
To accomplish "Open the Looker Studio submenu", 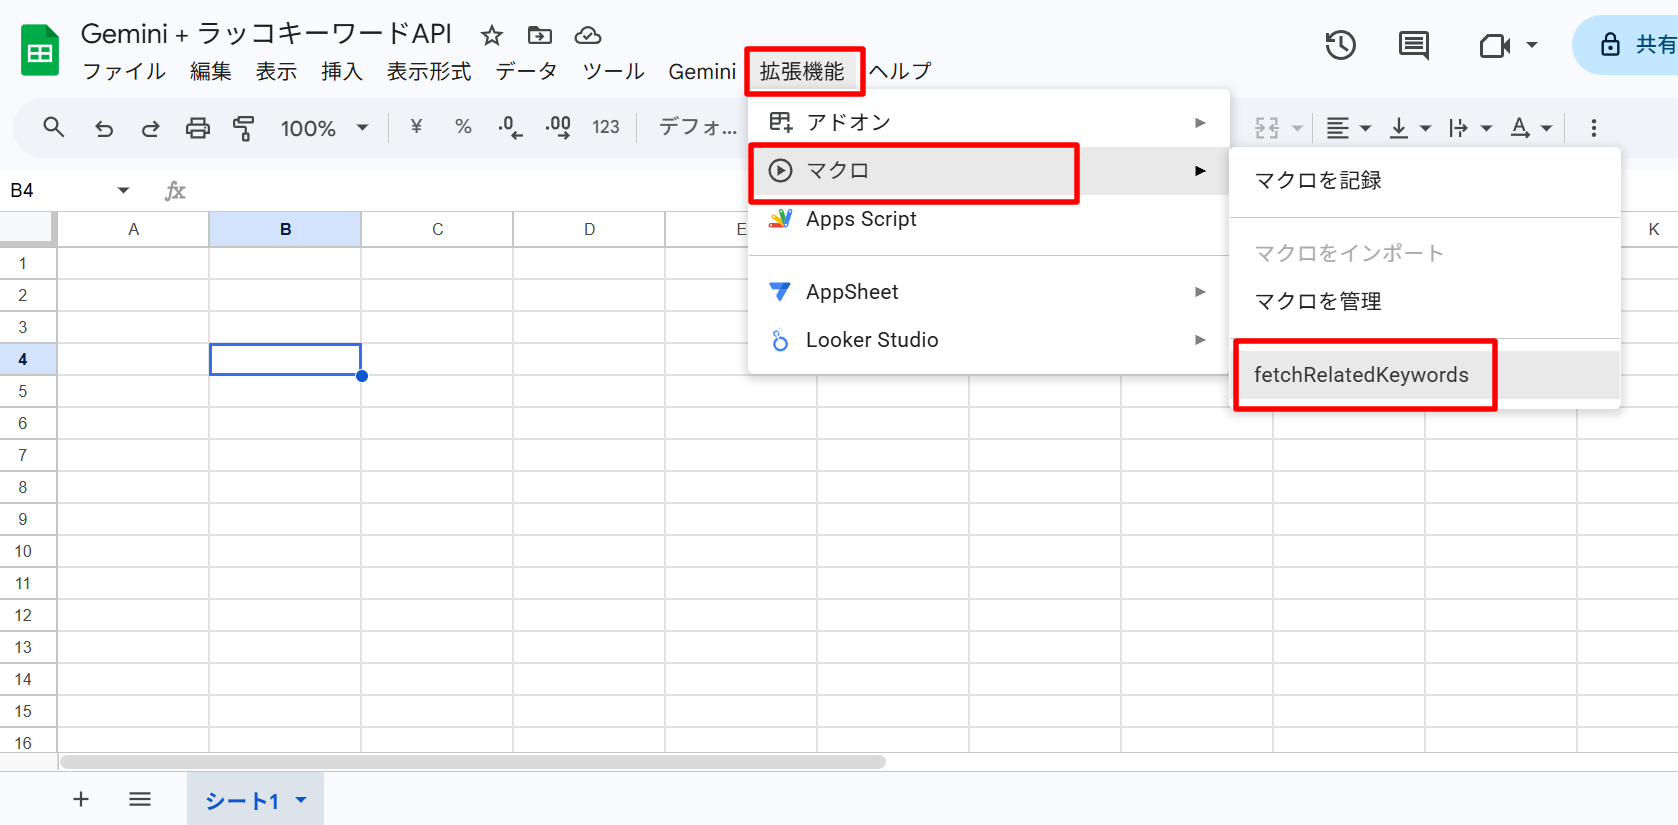I will pyautogui.click(x=988, y=340).
